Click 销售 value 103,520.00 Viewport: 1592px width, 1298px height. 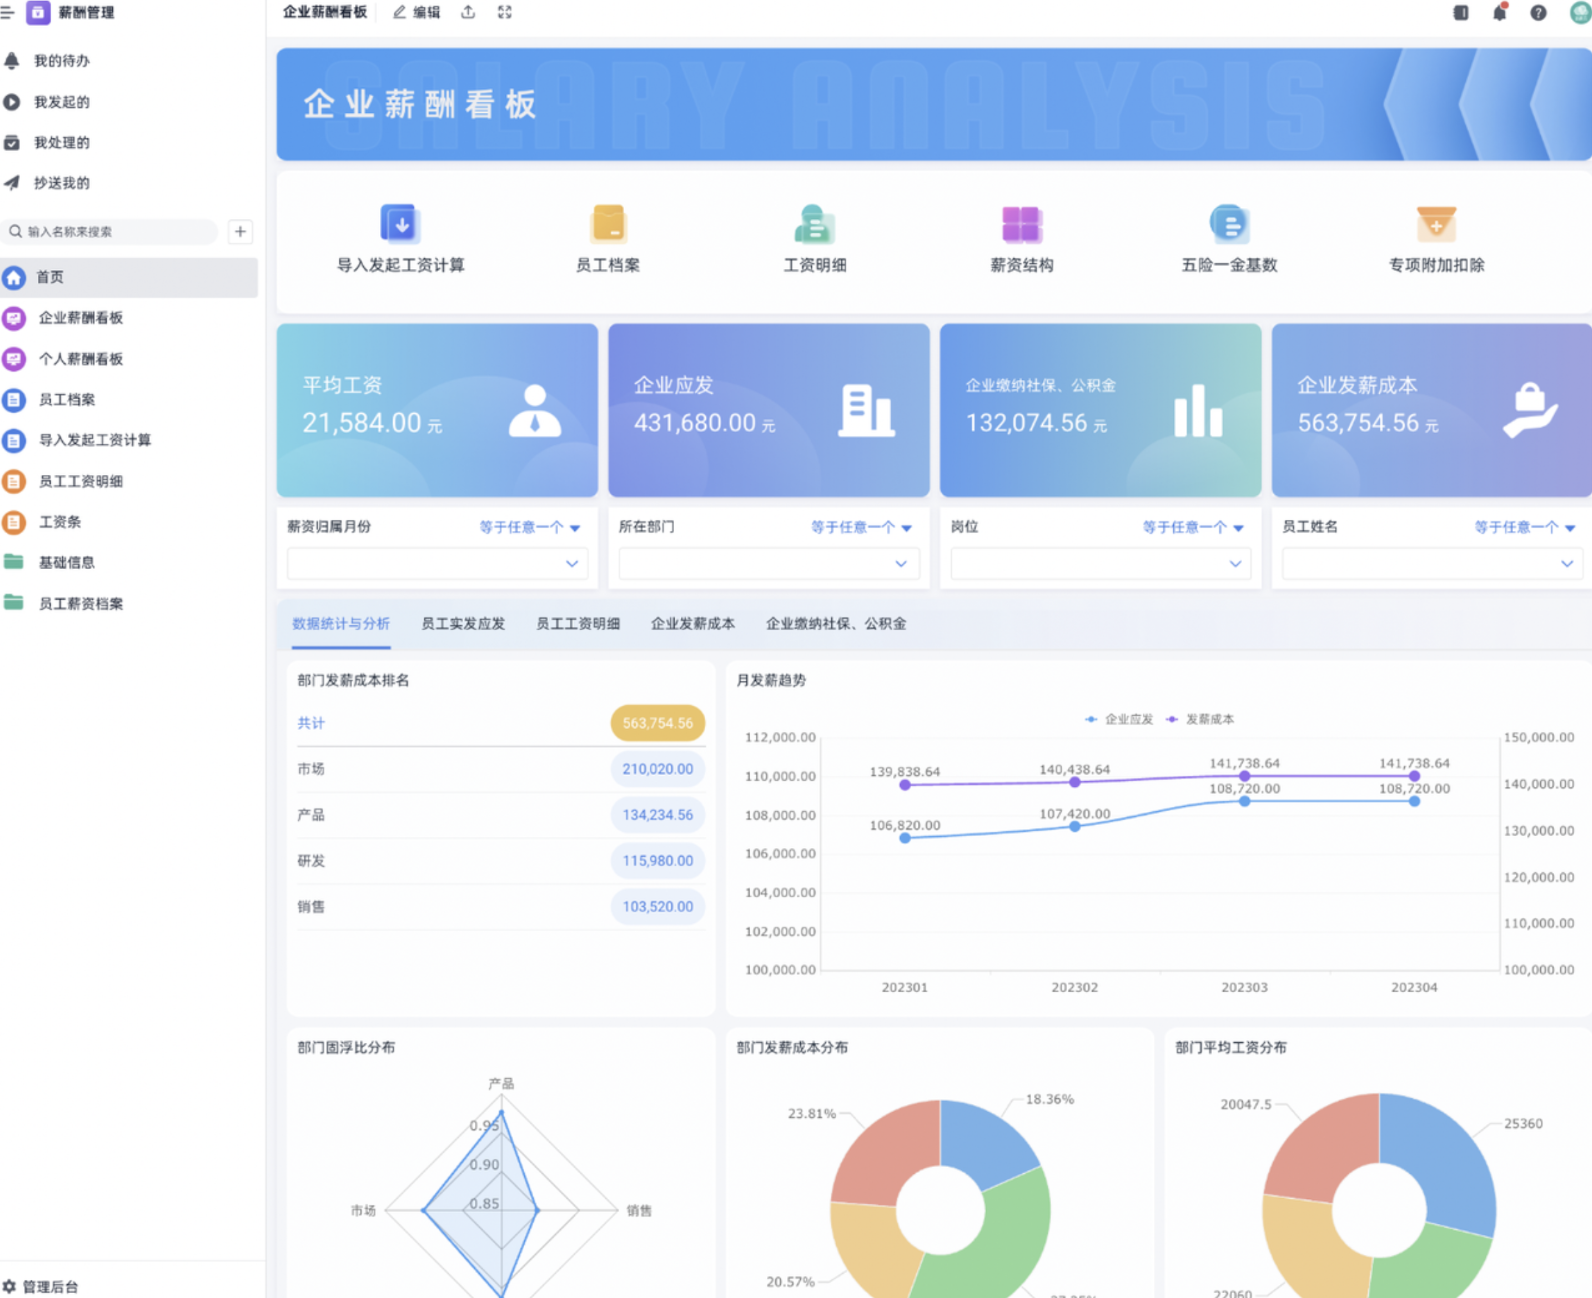pos(658,907)
